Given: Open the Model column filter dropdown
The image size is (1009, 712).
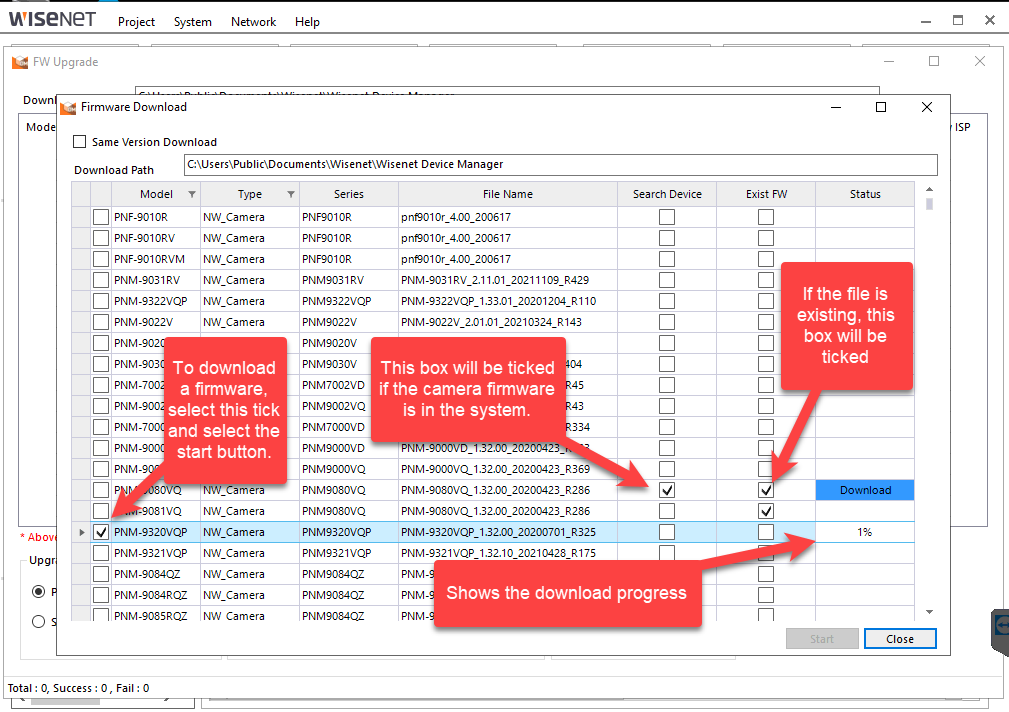Looking at the screenshot, I should [191, 194].
